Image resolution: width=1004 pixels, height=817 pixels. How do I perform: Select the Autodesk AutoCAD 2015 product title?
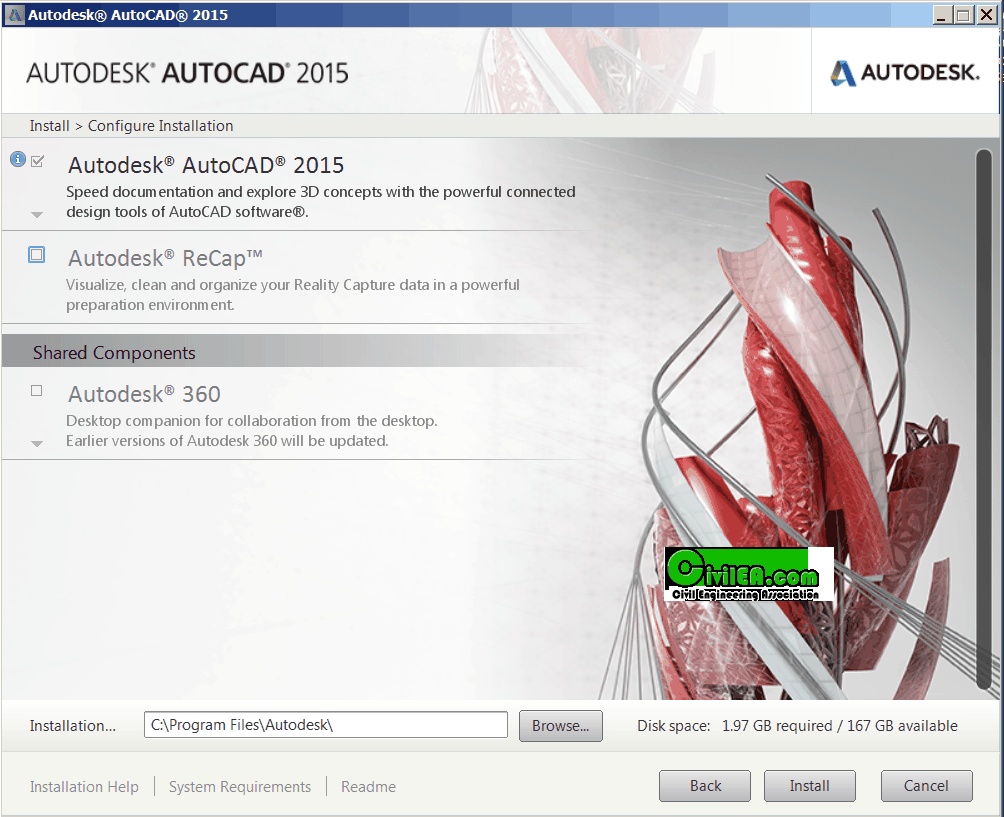pyautogui.click(x=206, y=165)
